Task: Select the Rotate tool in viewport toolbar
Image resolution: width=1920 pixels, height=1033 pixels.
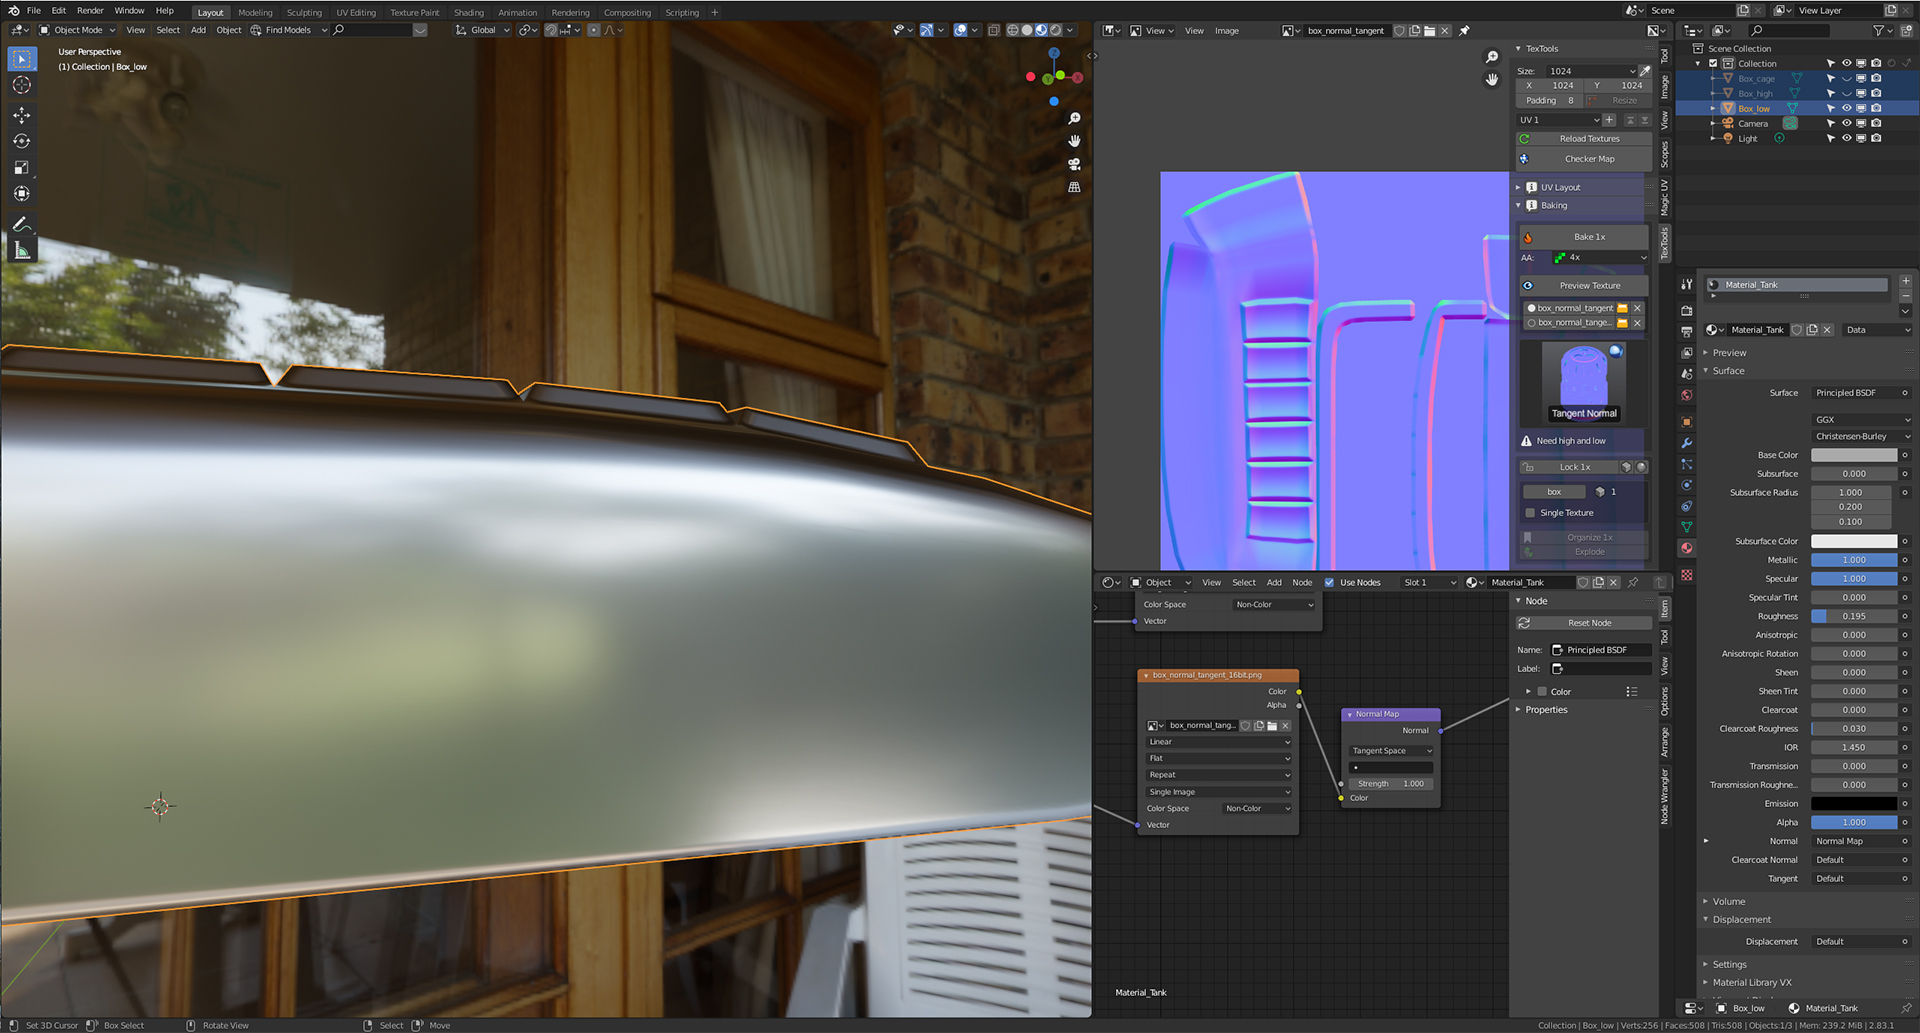Action: [x=21, y=141]
